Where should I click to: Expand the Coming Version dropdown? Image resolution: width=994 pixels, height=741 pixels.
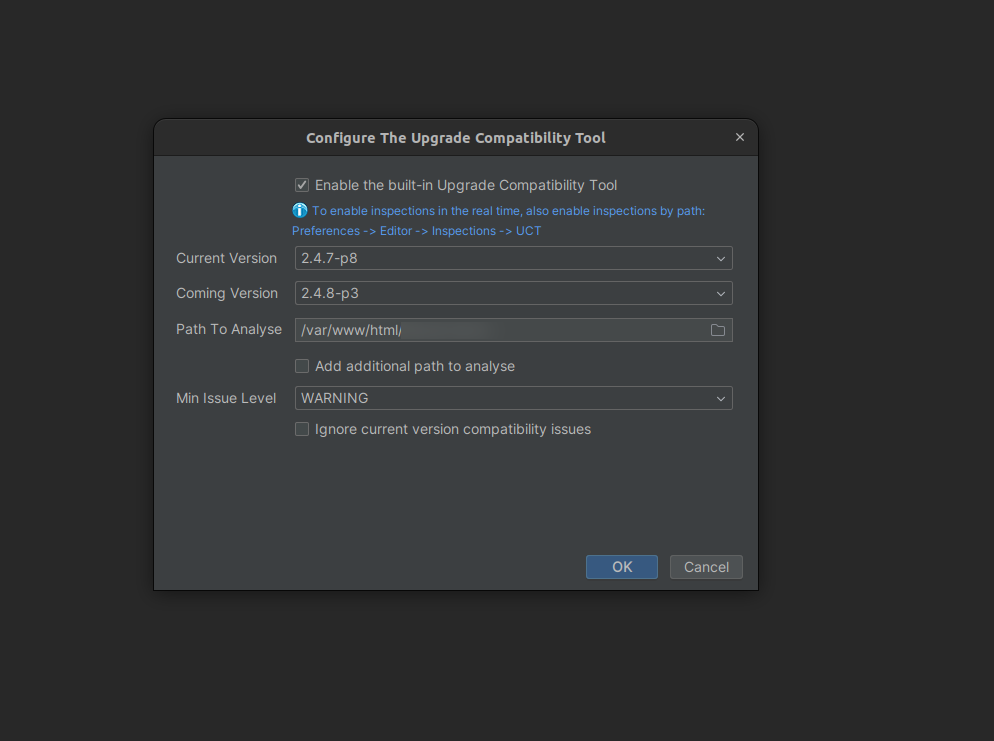coord(720,293)
